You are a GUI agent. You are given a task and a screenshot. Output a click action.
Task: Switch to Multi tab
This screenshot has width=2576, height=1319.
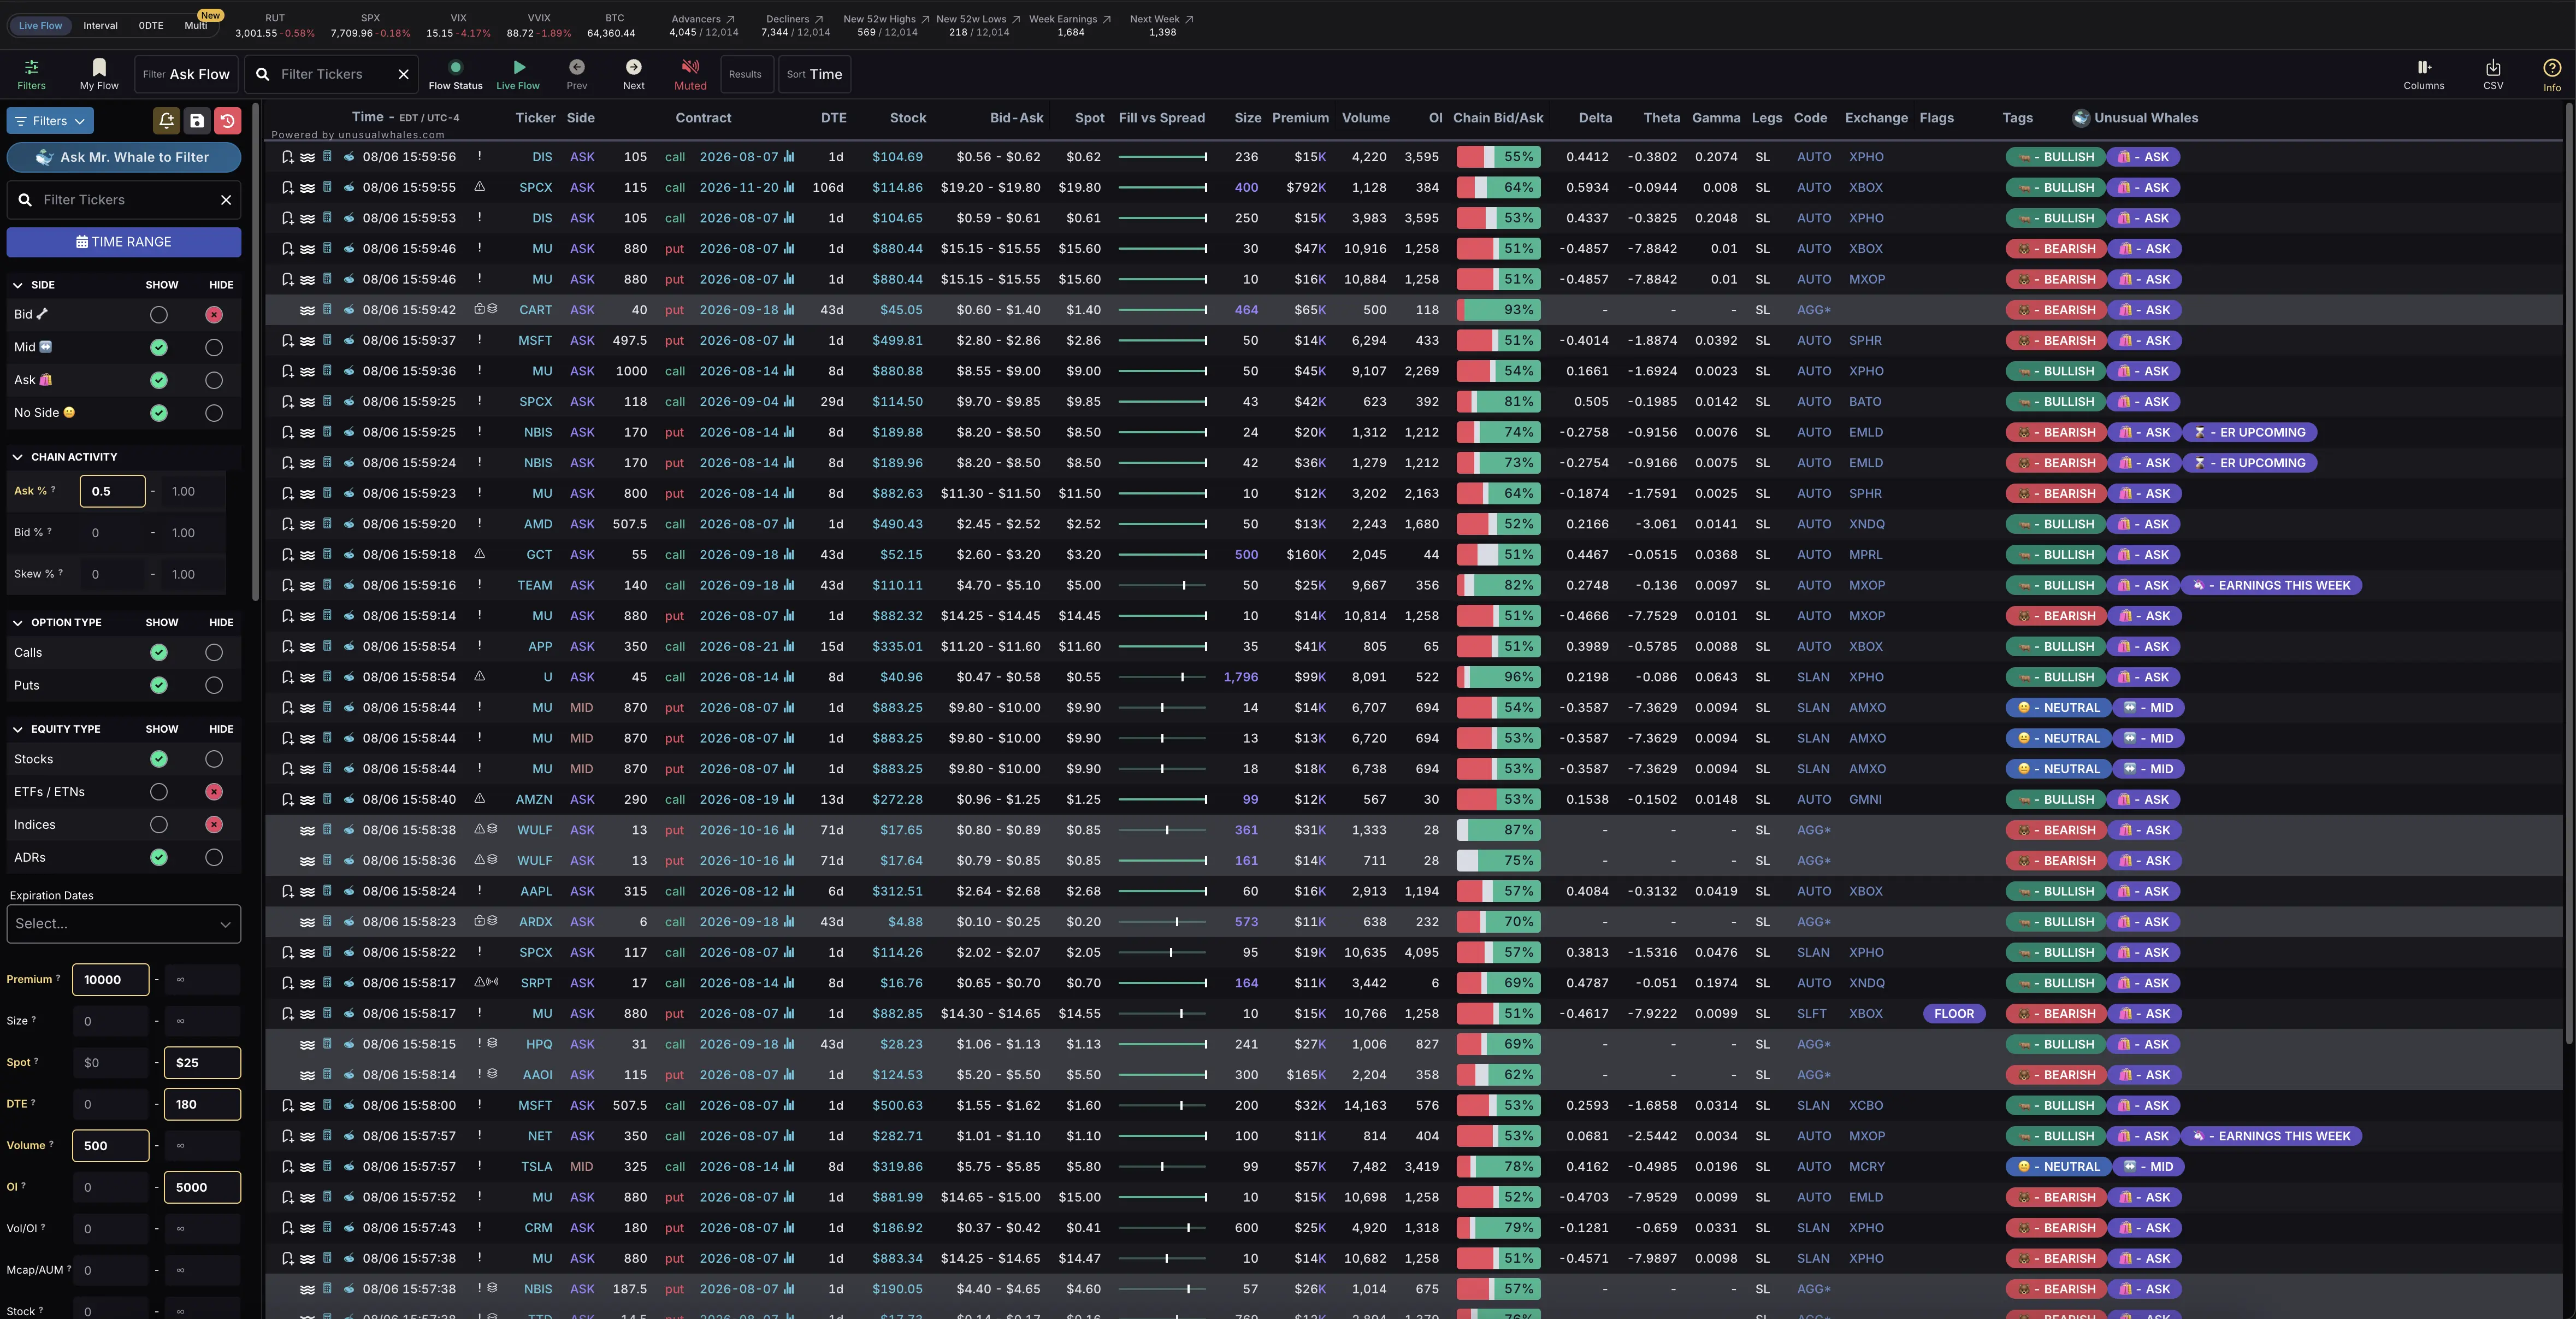pos(196,25)
